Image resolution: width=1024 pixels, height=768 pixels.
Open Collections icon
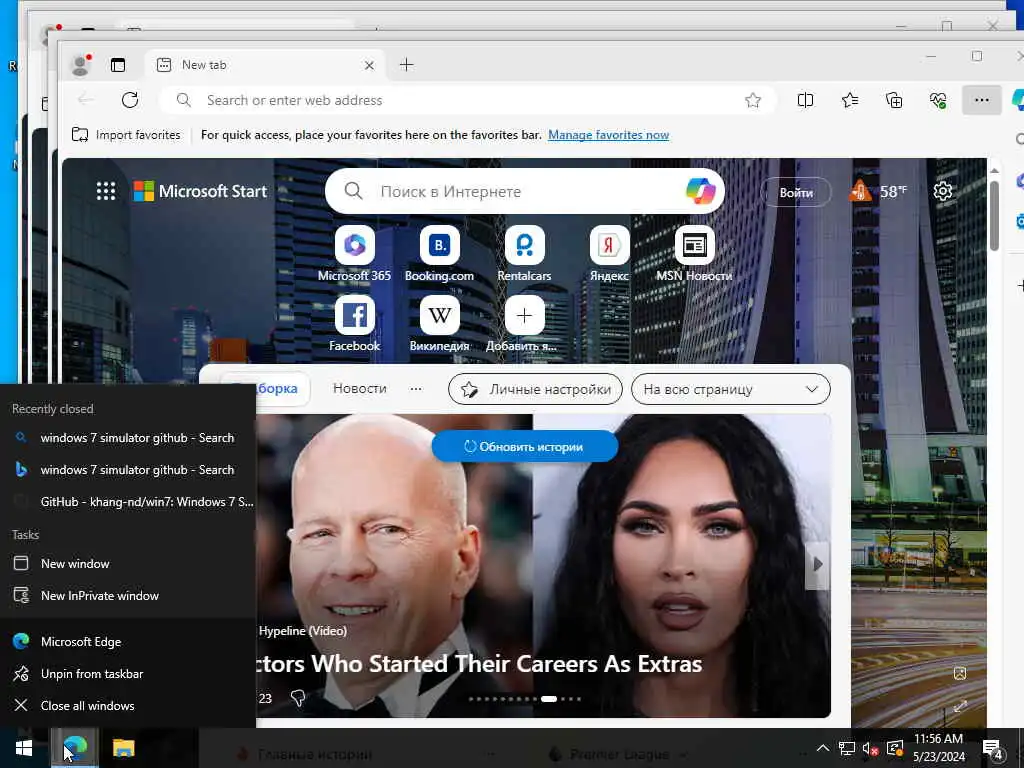pyautogui.click(x=894, y=100)
